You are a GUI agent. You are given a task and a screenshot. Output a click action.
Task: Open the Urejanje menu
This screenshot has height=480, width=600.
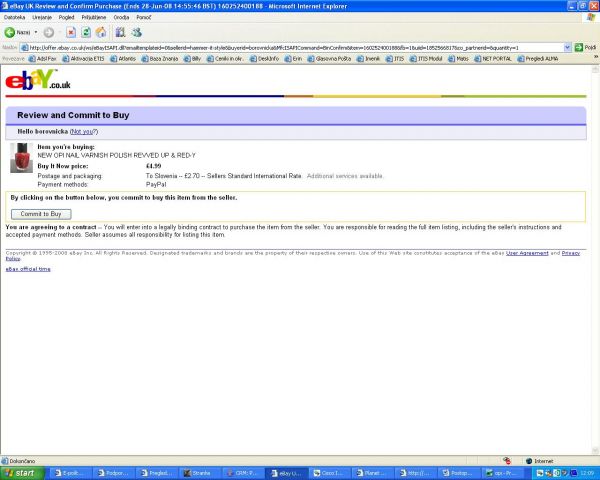coord(42,17)
